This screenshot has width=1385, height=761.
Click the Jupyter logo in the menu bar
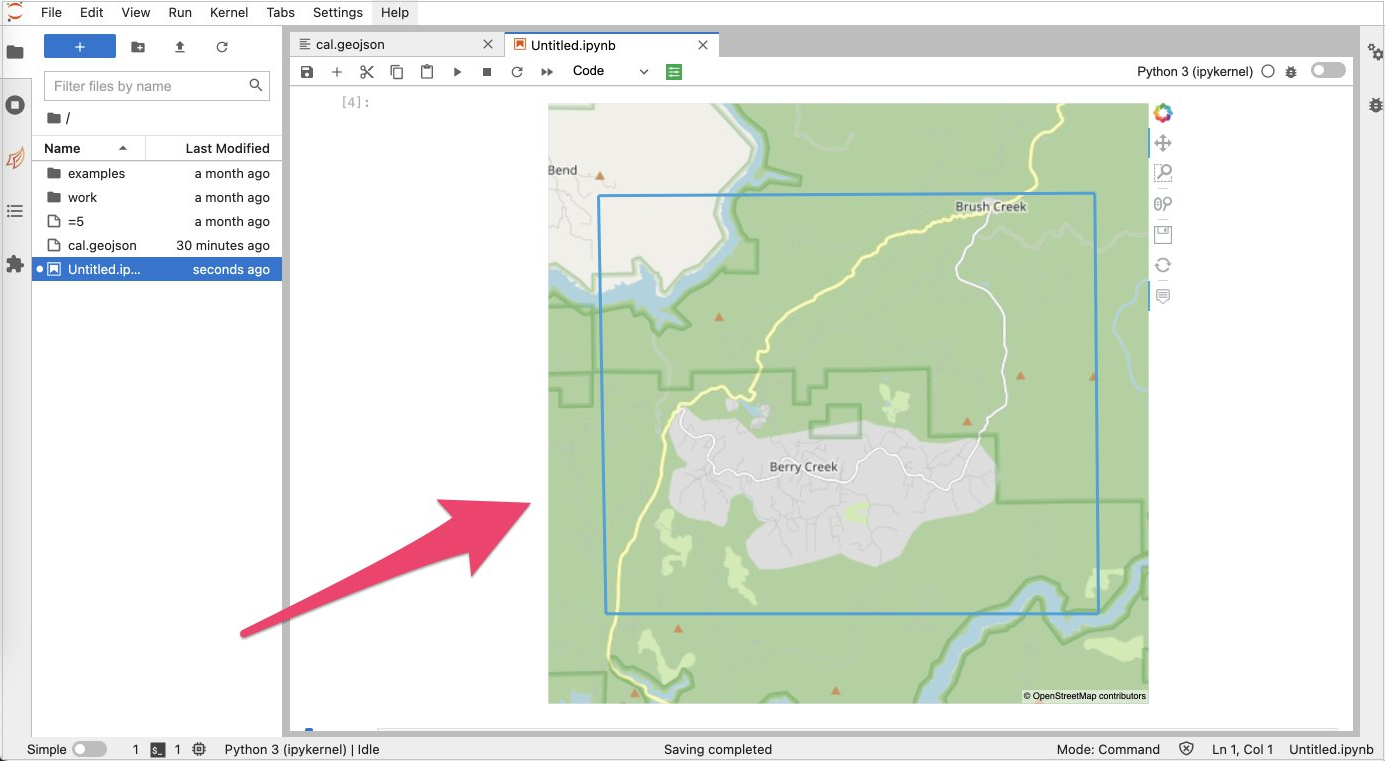click(x=15, y=12)
